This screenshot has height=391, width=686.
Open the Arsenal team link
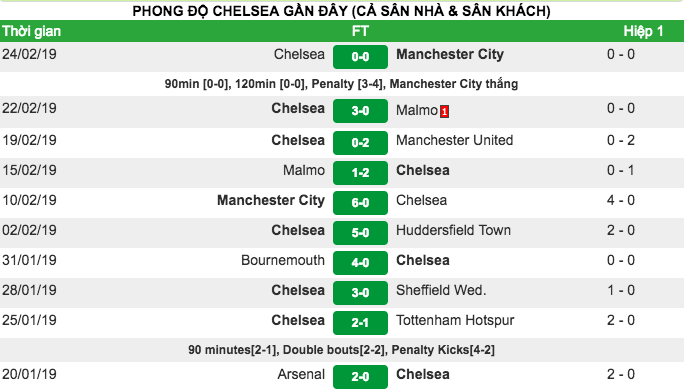(301, 374)
